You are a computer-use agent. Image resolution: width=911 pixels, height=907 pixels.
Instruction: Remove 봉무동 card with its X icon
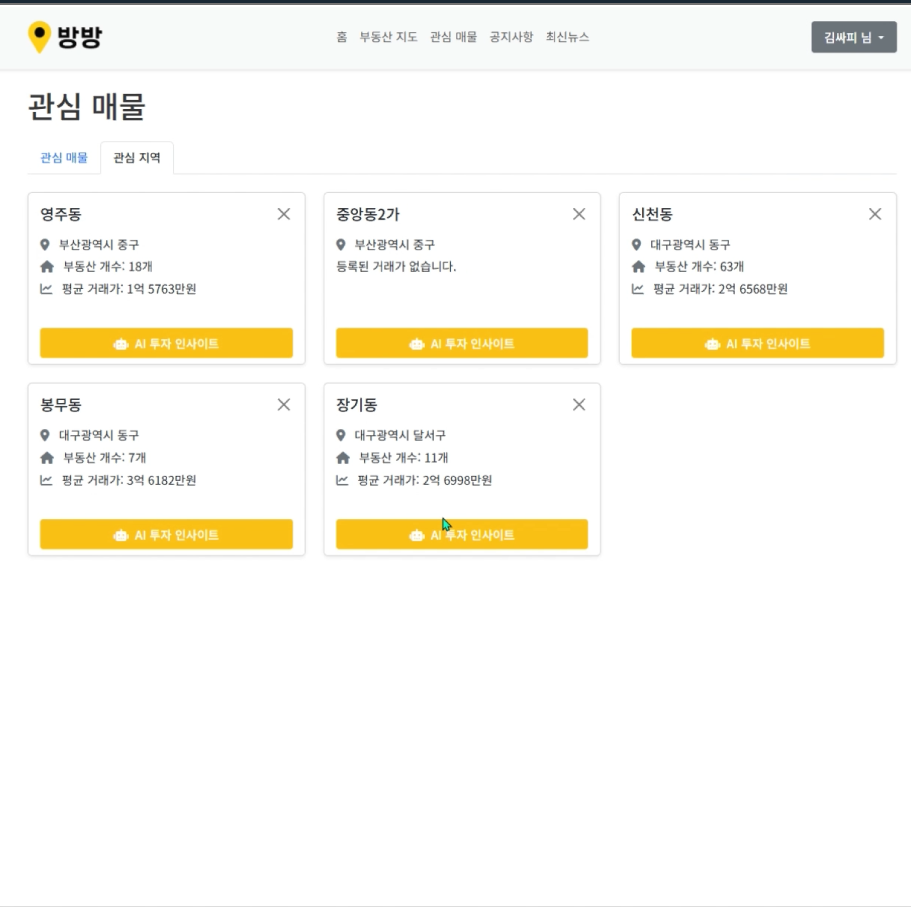[284, 404]
